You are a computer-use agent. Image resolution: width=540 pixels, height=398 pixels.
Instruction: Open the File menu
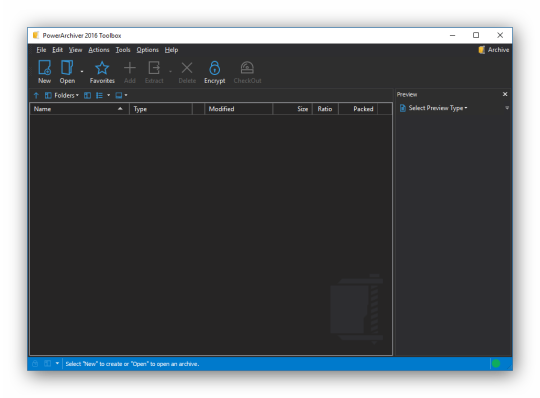point(41,50)
